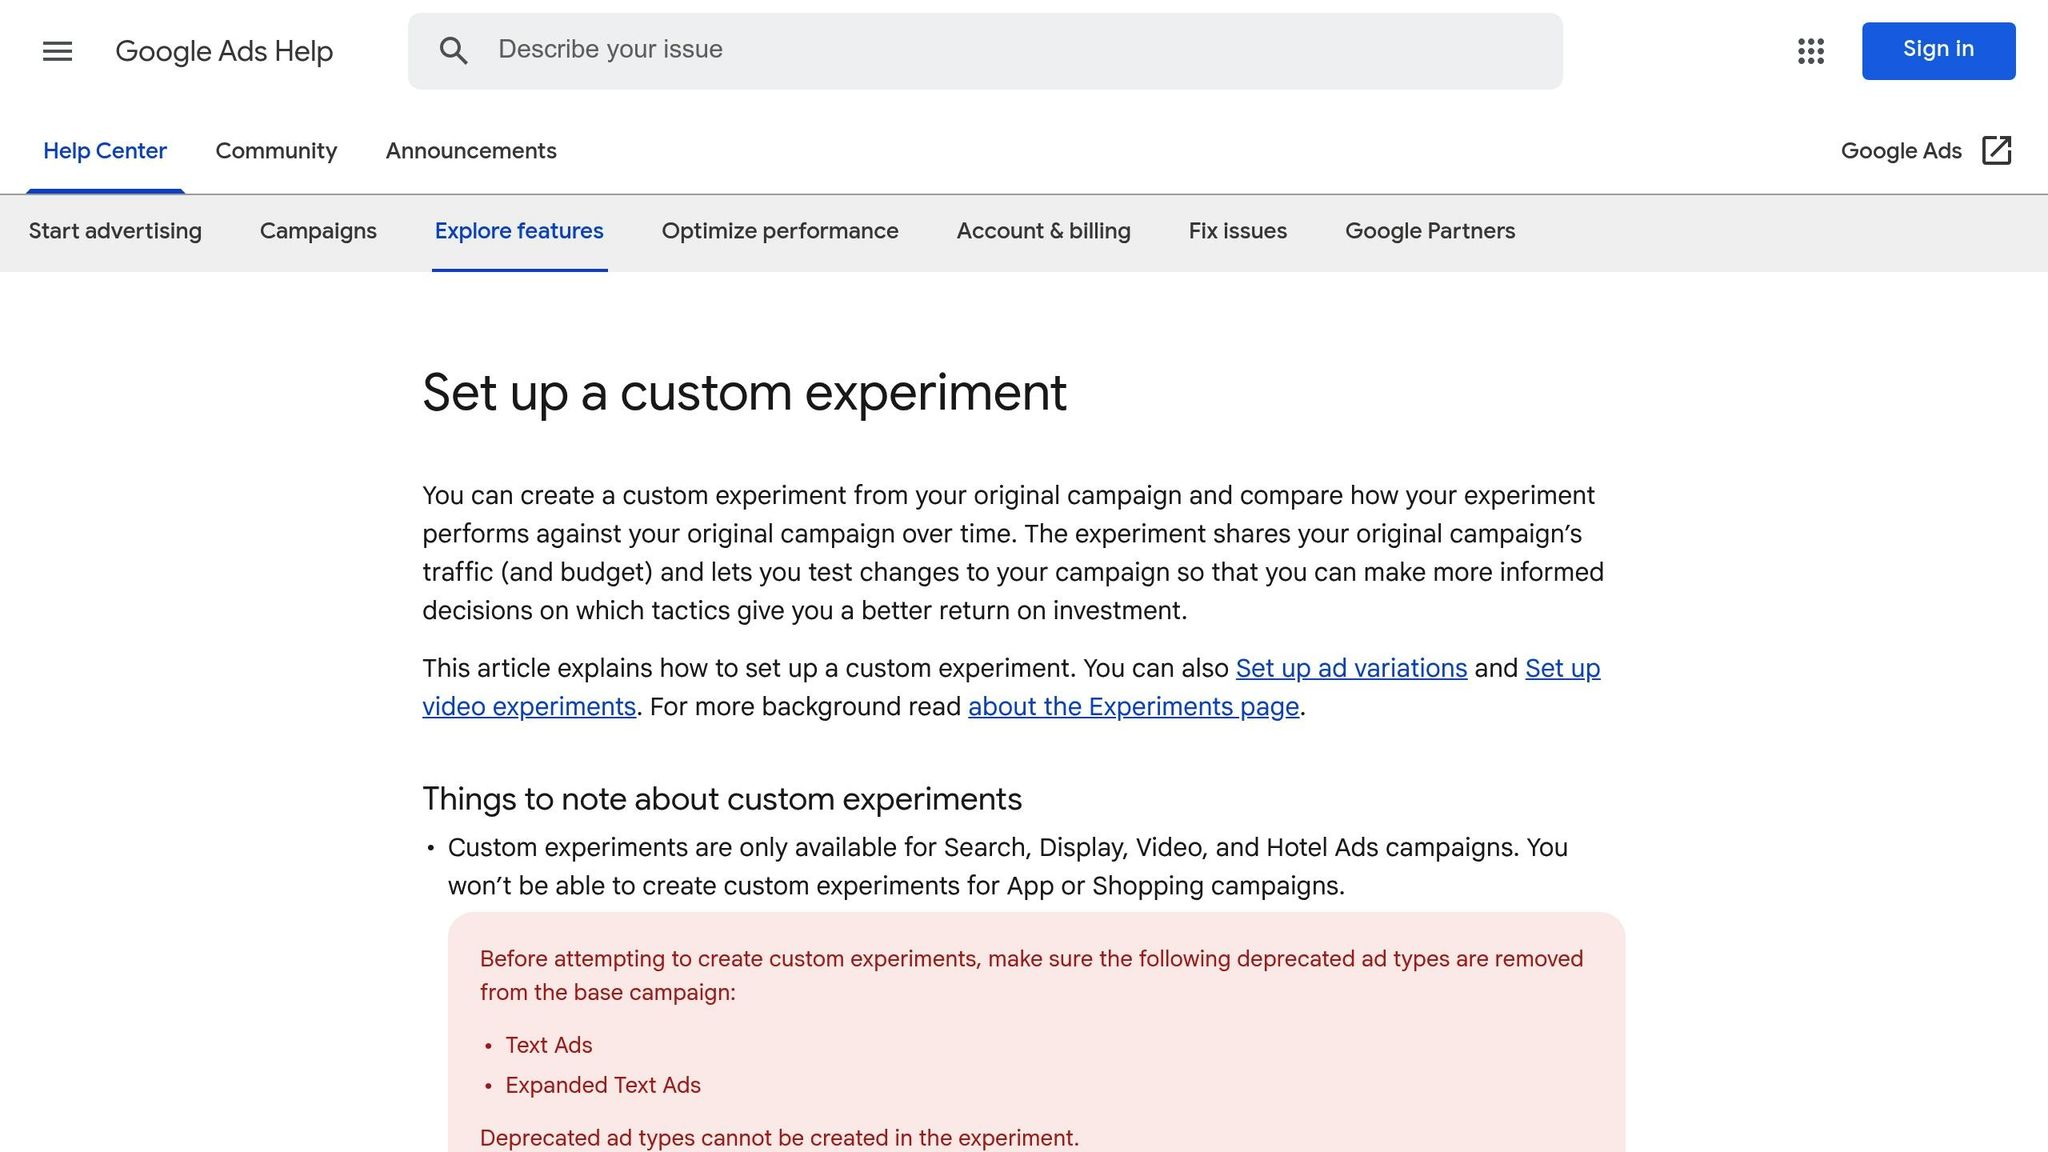Select the Campaigns category
This screenshot has width=2048, height=1152.
(318, 231)
